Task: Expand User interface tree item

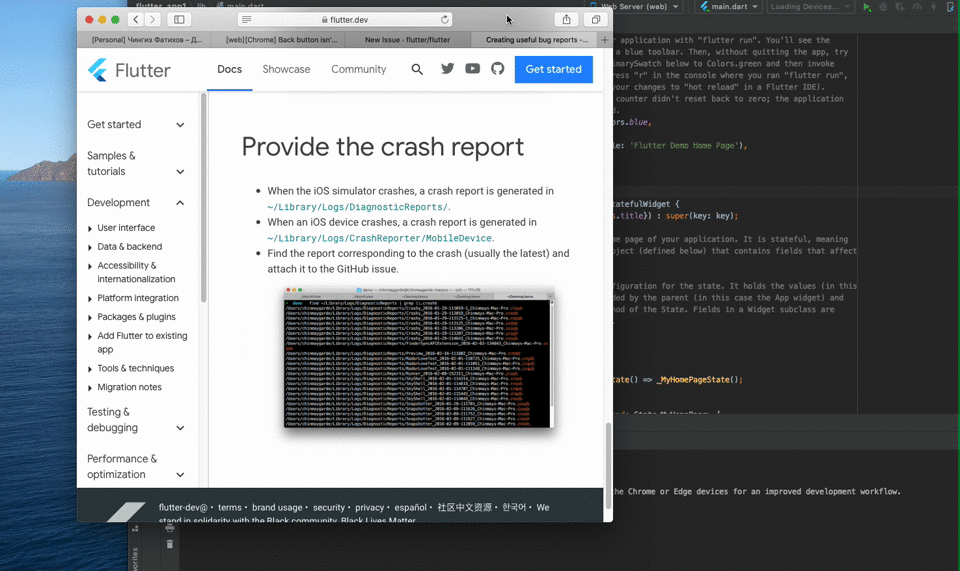Action: (x=121, y=228)
